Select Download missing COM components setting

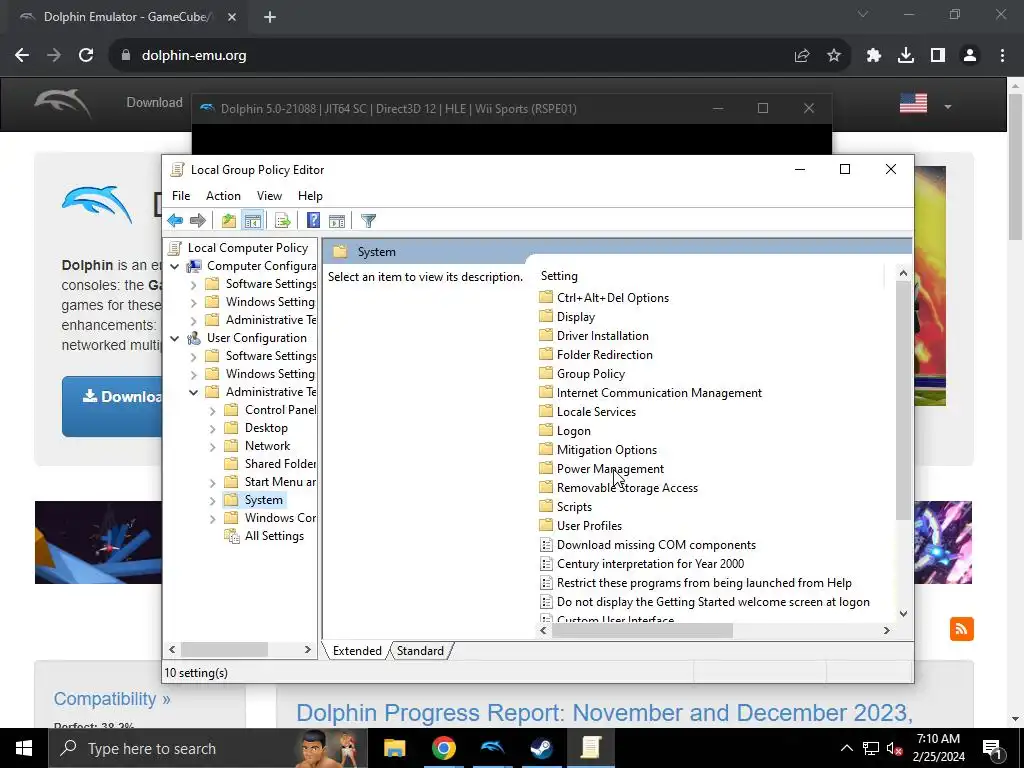656,545
